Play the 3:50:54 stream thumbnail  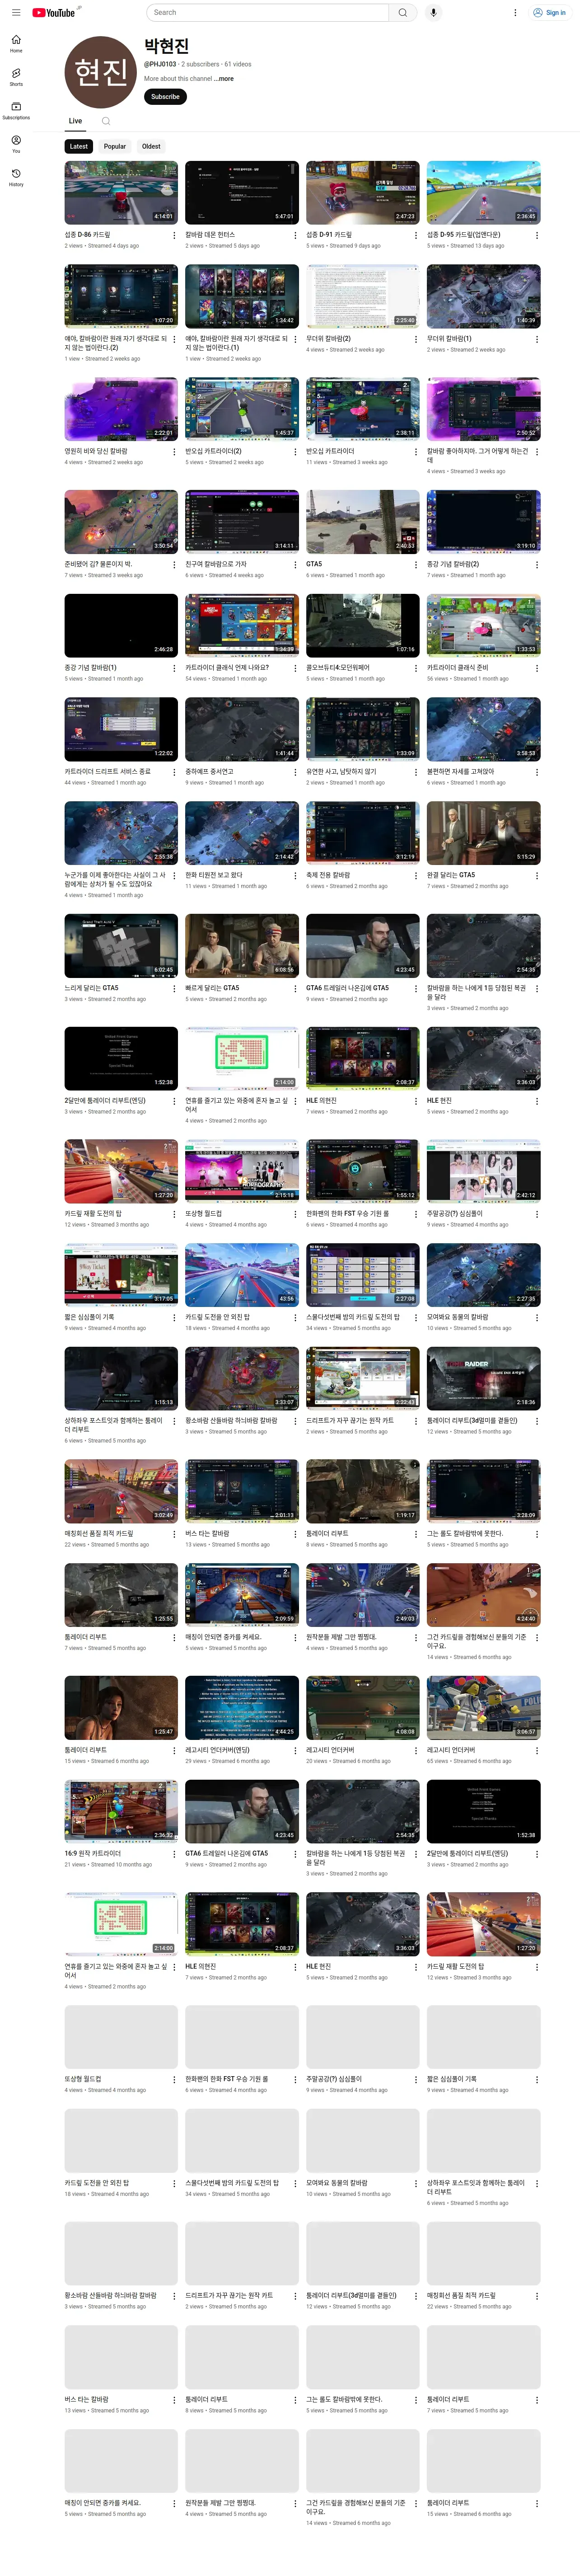(121, 522)
